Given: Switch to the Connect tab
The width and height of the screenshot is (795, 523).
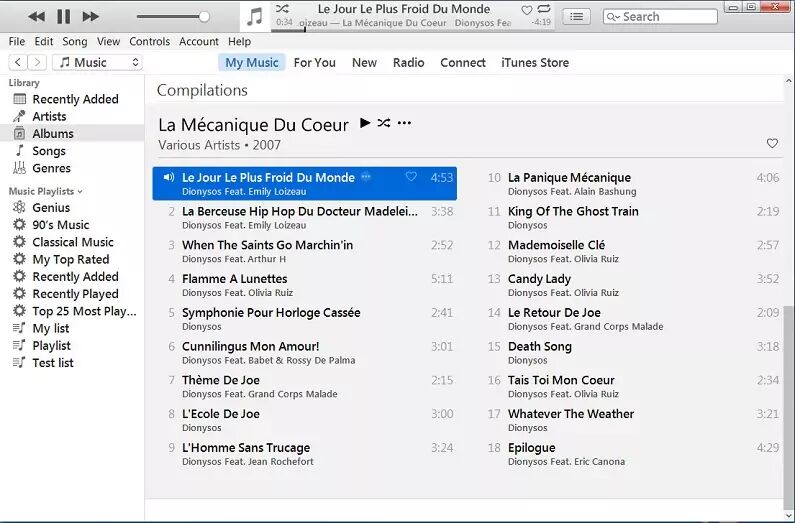Looking at the screenshot, I should [463, 63].
